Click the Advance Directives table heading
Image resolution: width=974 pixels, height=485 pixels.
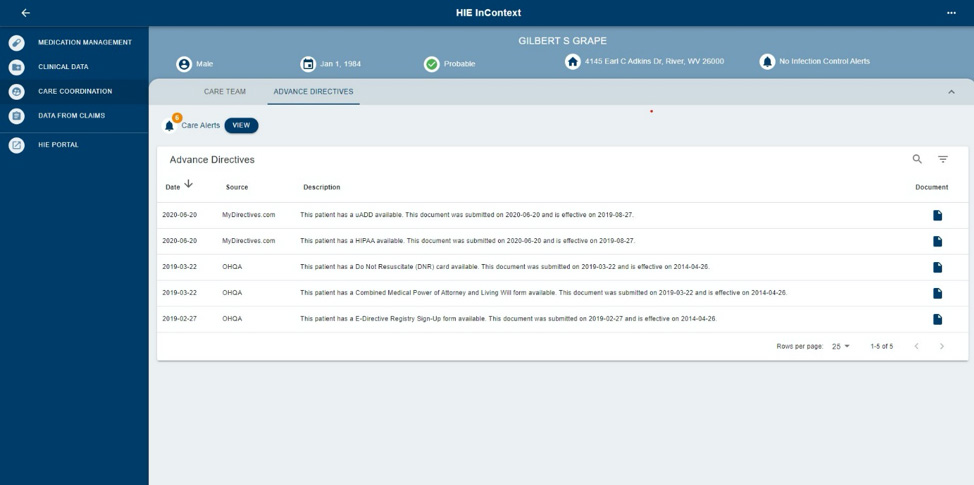tap(212, 160)
